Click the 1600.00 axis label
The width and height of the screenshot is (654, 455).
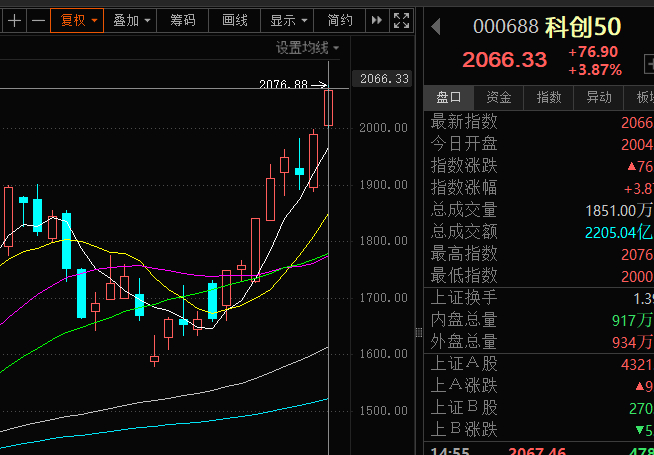[x=383, y=354]
